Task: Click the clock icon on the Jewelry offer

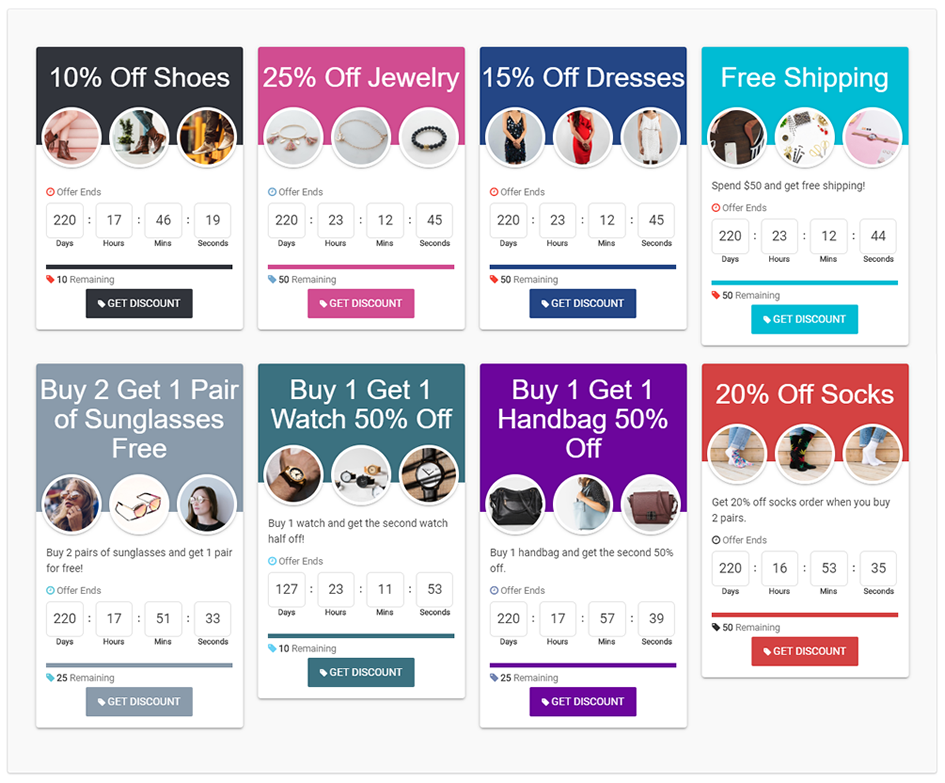Action: (273, 192)
